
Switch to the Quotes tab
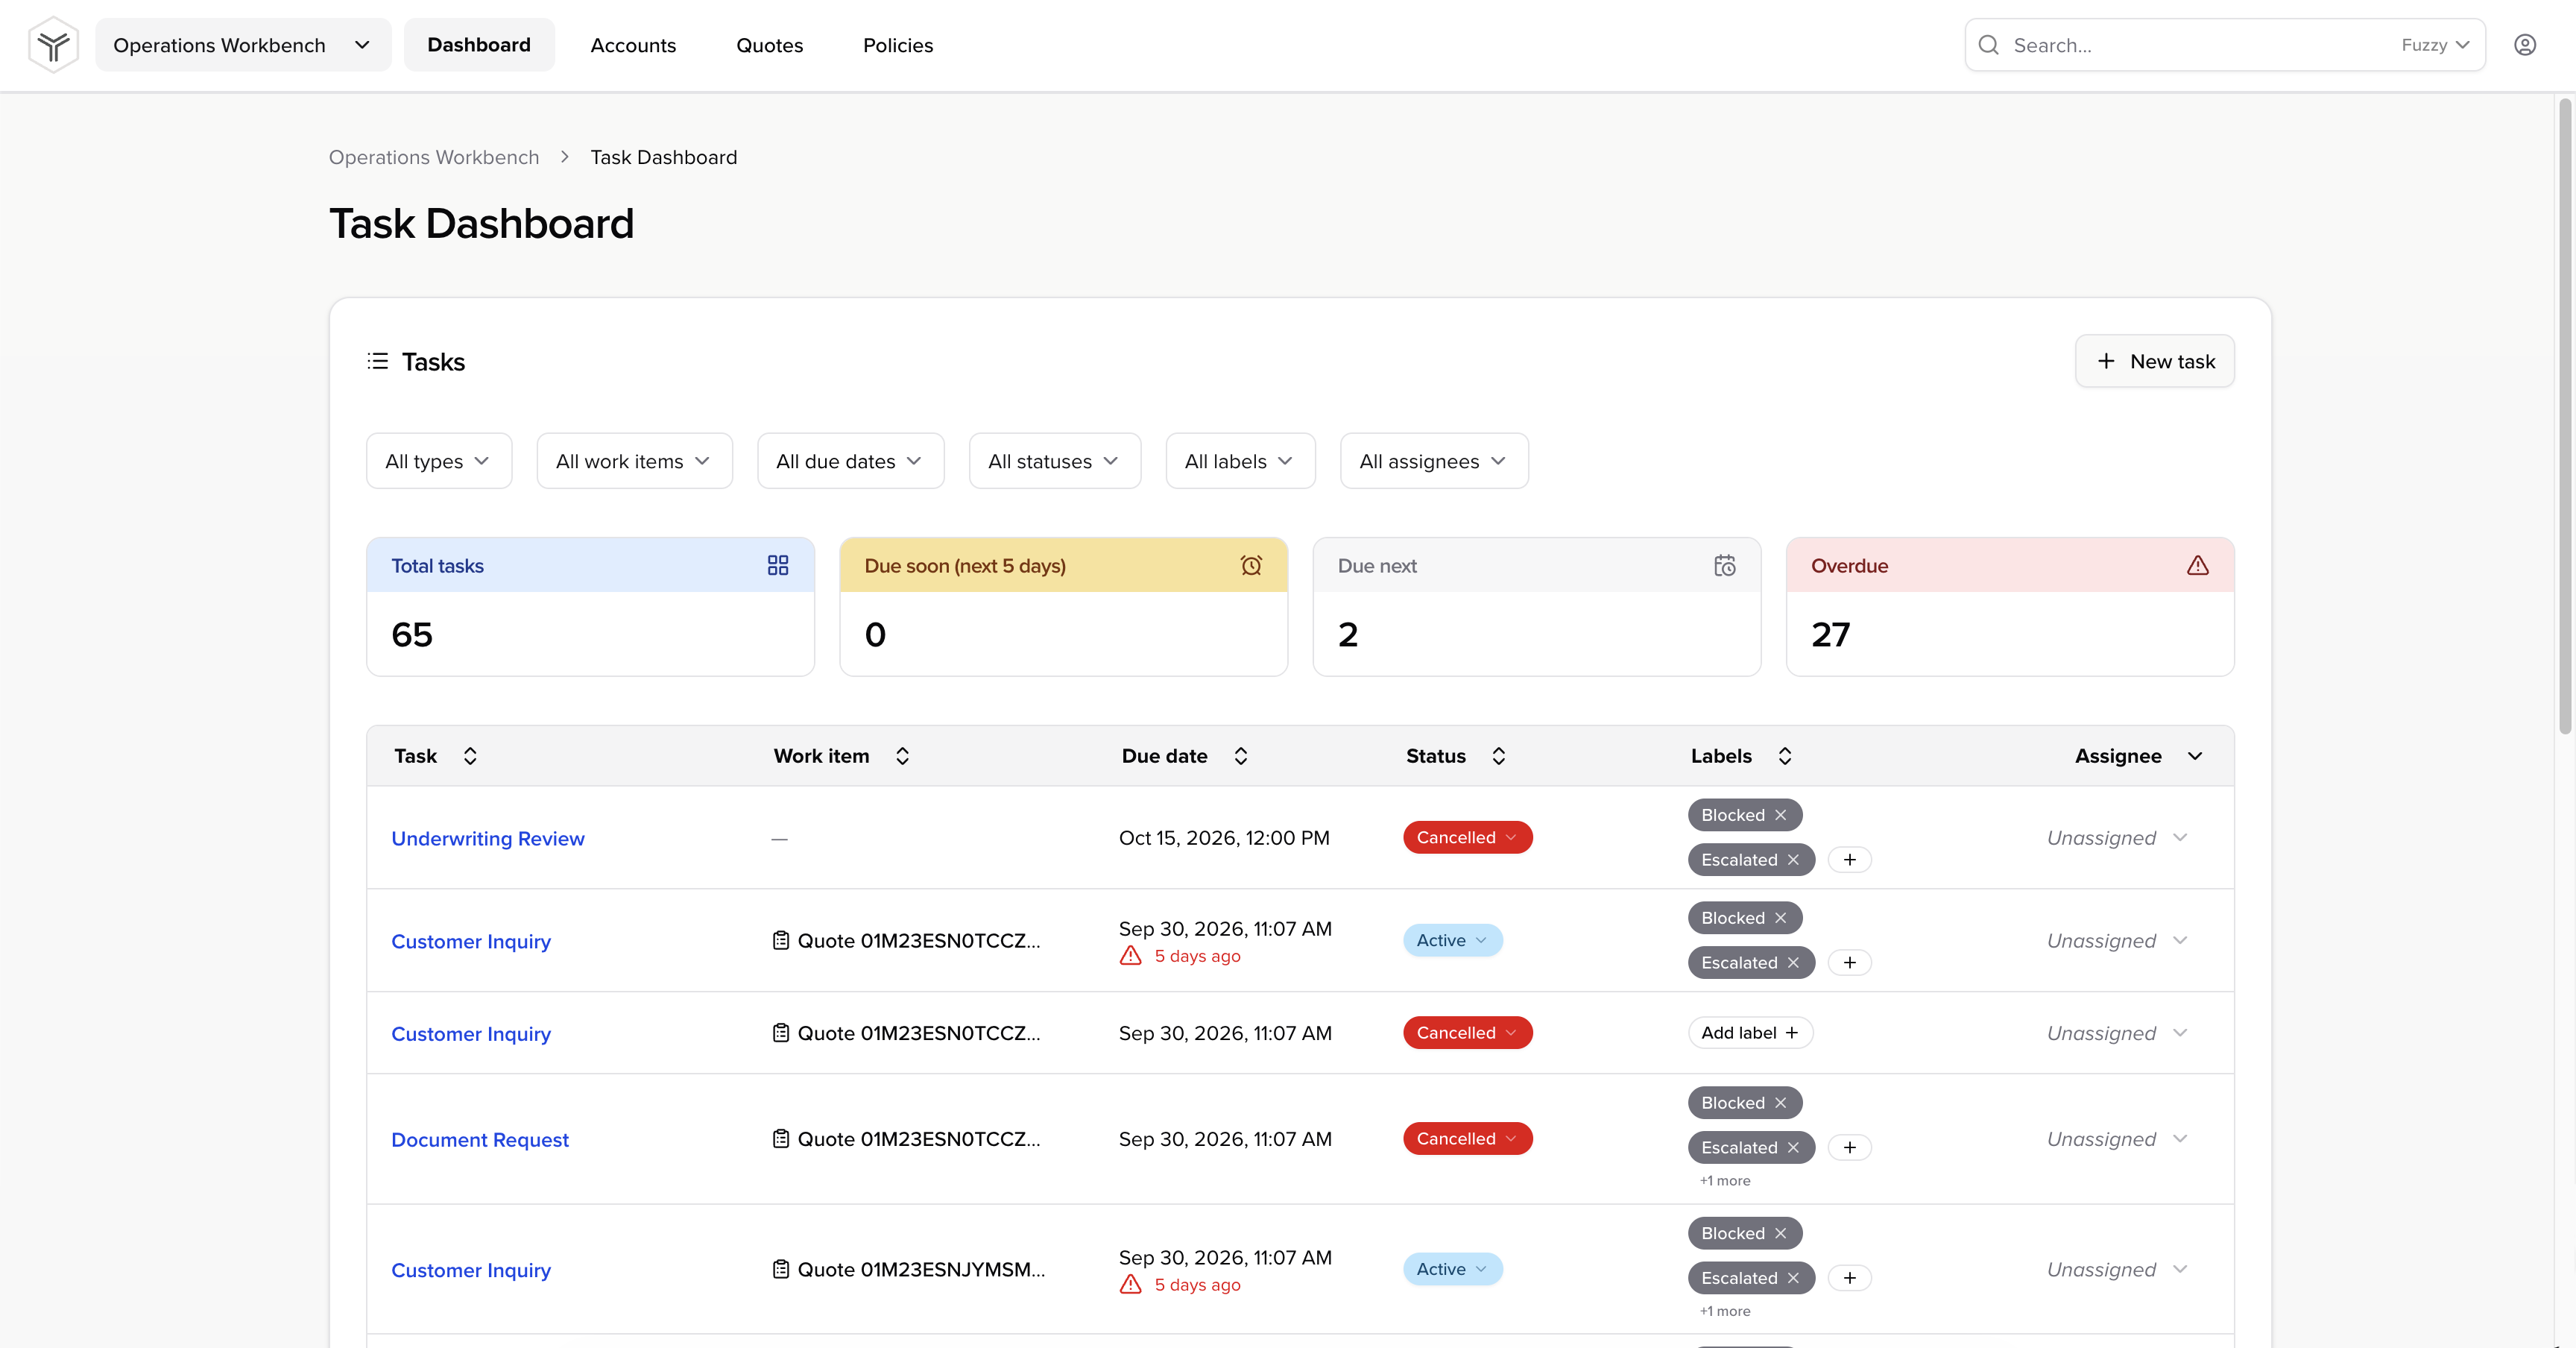point(770,45)
